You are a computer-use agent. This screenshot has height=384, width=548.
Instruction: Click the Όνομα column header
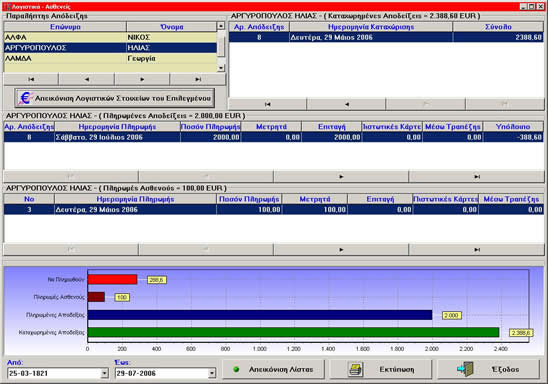[x=172, y=27]
